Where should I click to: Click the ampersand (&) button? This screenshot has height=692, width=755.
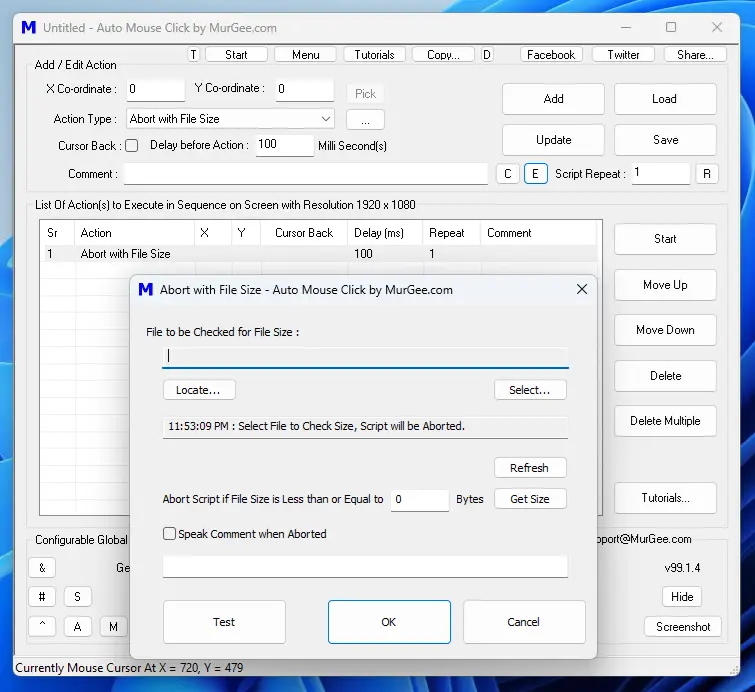tap(42, 568)
